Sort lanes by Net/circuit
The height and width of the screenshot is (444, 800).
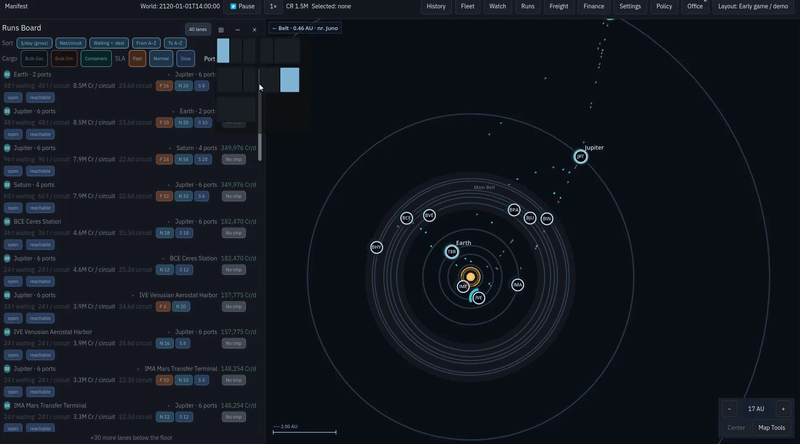click(70, 43)
